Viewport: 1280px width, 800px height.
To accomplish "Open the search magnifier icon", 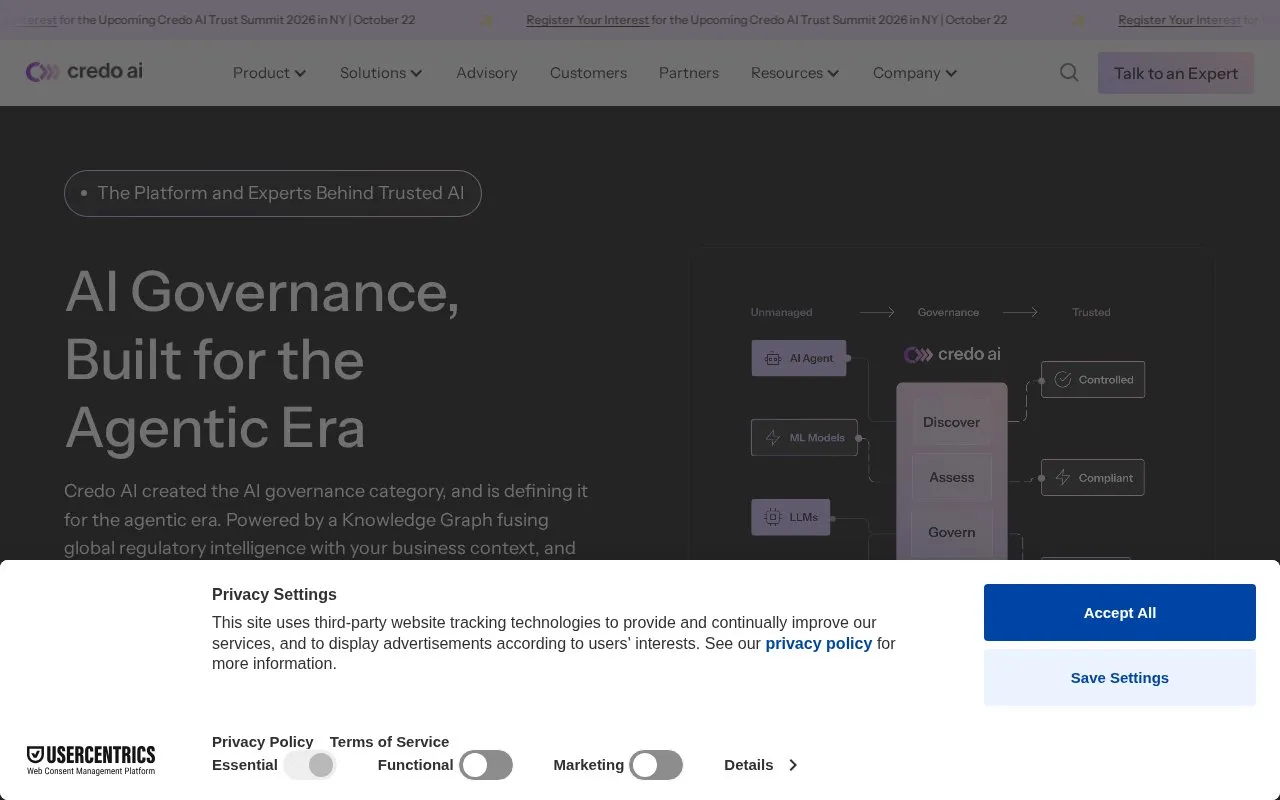I will pos(1069,72).
